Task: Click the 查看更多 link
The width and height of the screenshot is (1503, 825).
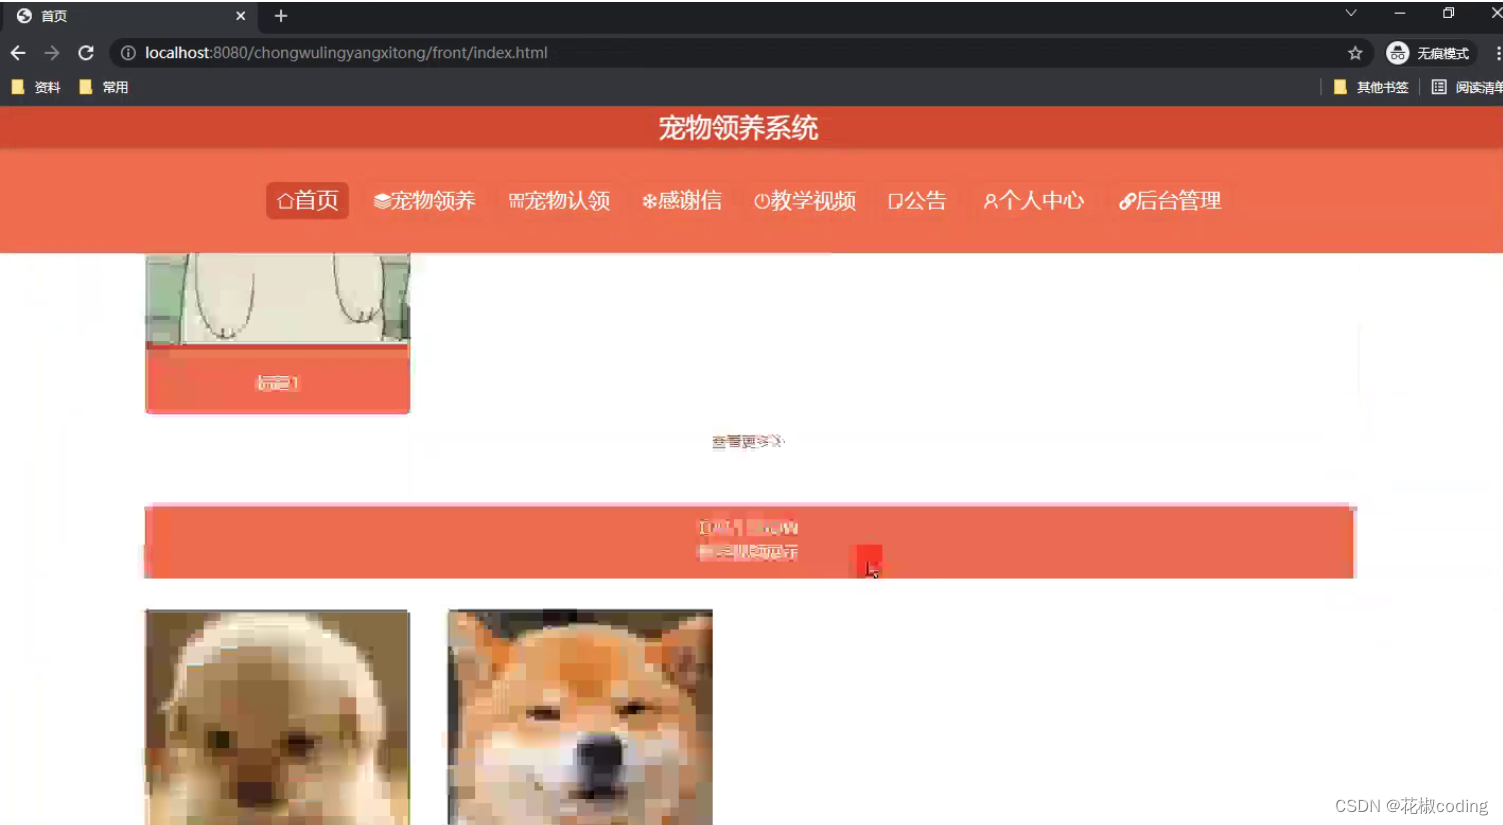Action: [x=747, y=441]
